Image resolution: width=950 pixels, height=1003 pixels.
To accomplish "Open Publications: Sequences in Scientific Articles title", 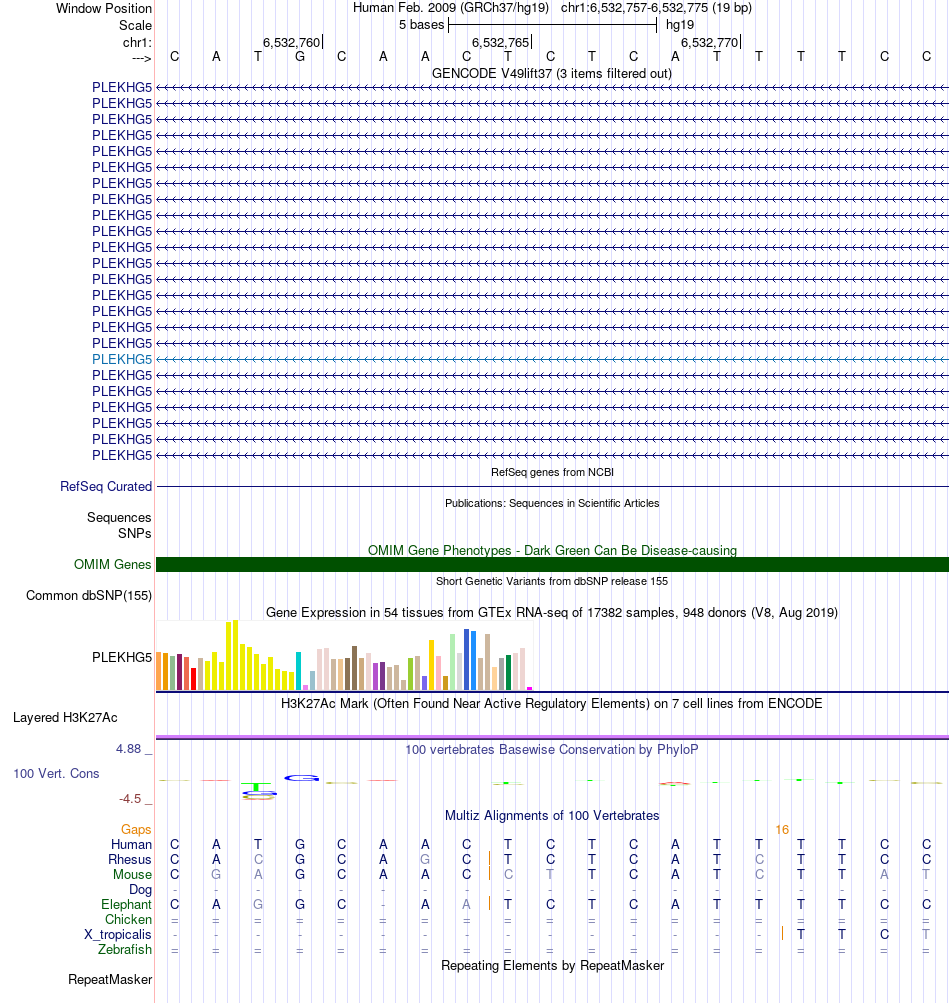I will (552, 503).
